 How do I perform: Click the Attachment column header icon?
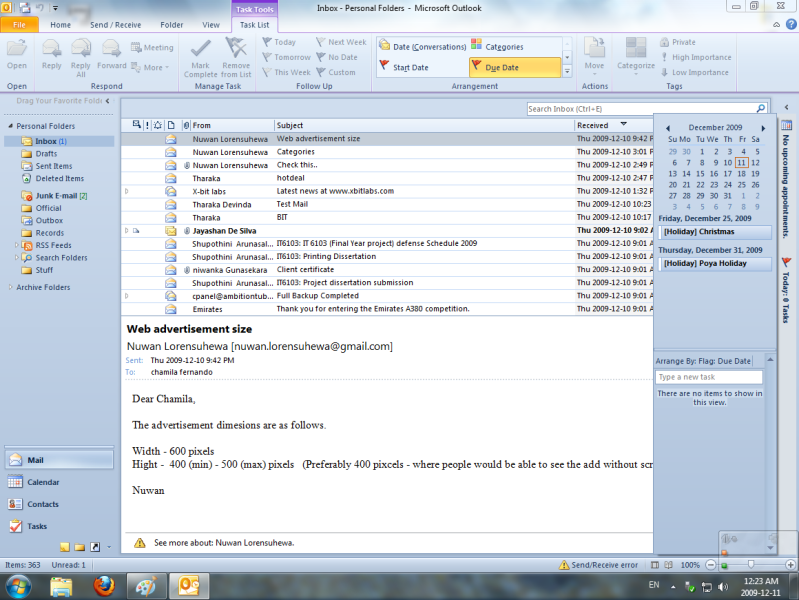(x=186, y=125)
